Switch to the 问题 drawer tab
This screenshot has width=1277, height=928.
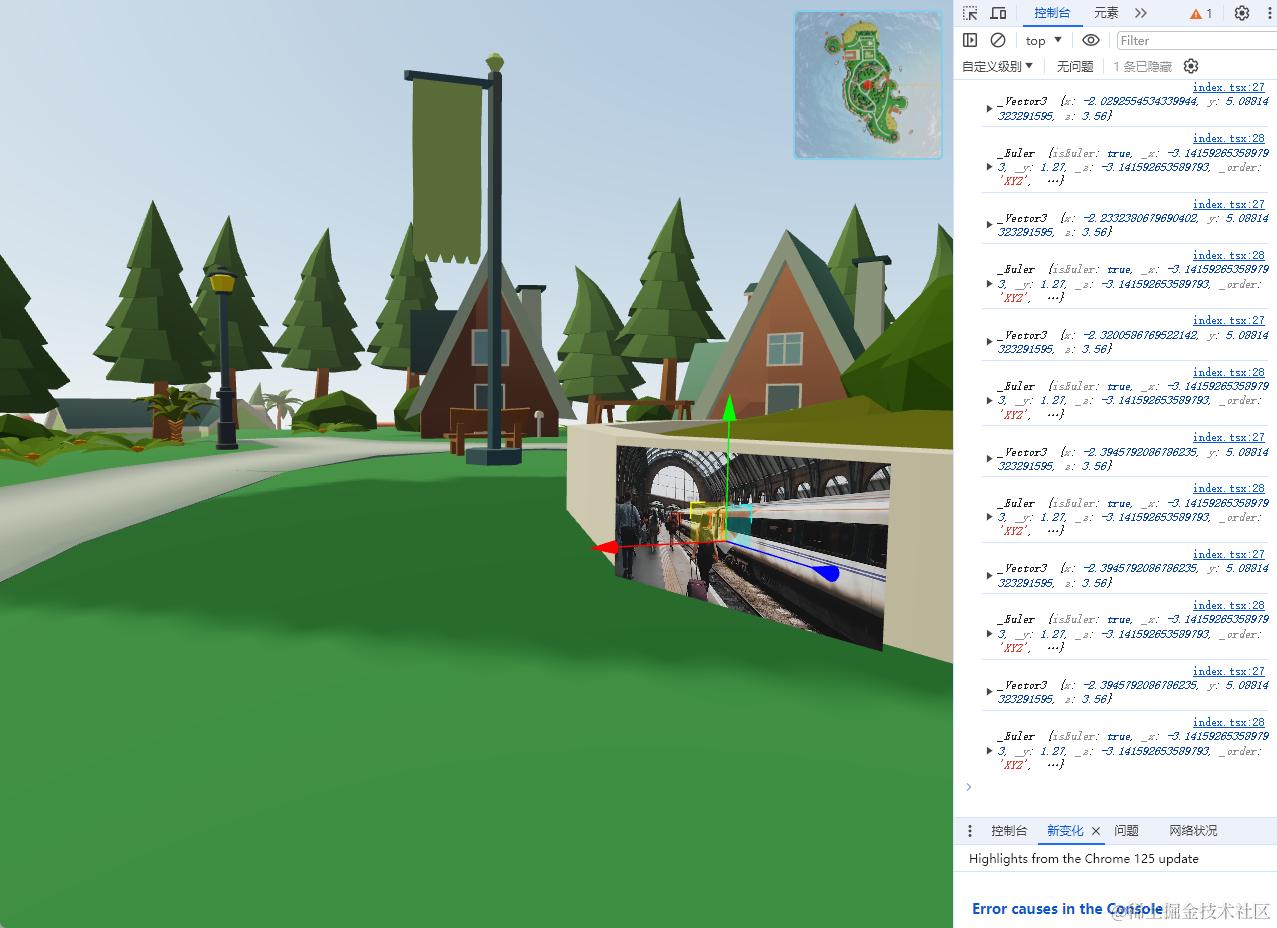click(1126, 831)
